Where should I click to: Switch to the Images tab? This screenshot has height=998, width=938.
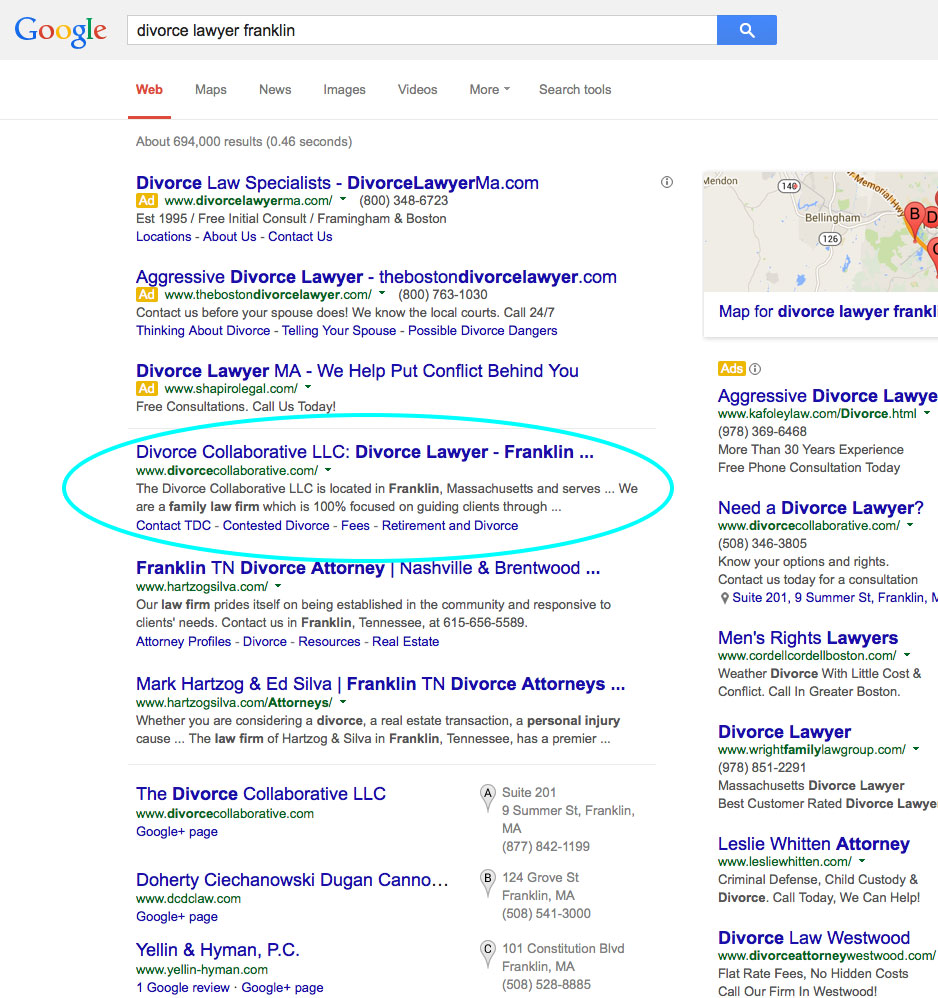pyautogui.click(x=344, y=90)
